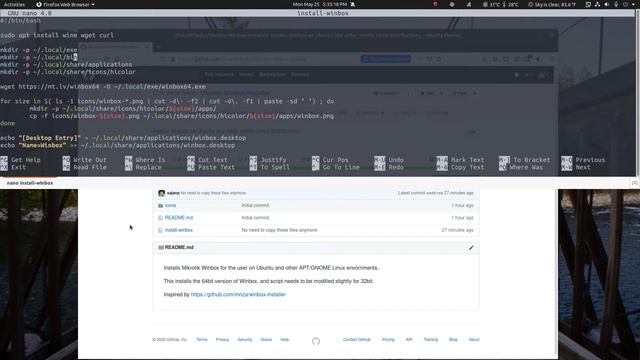Open the 'icons' folder in repository

(170, 205)
